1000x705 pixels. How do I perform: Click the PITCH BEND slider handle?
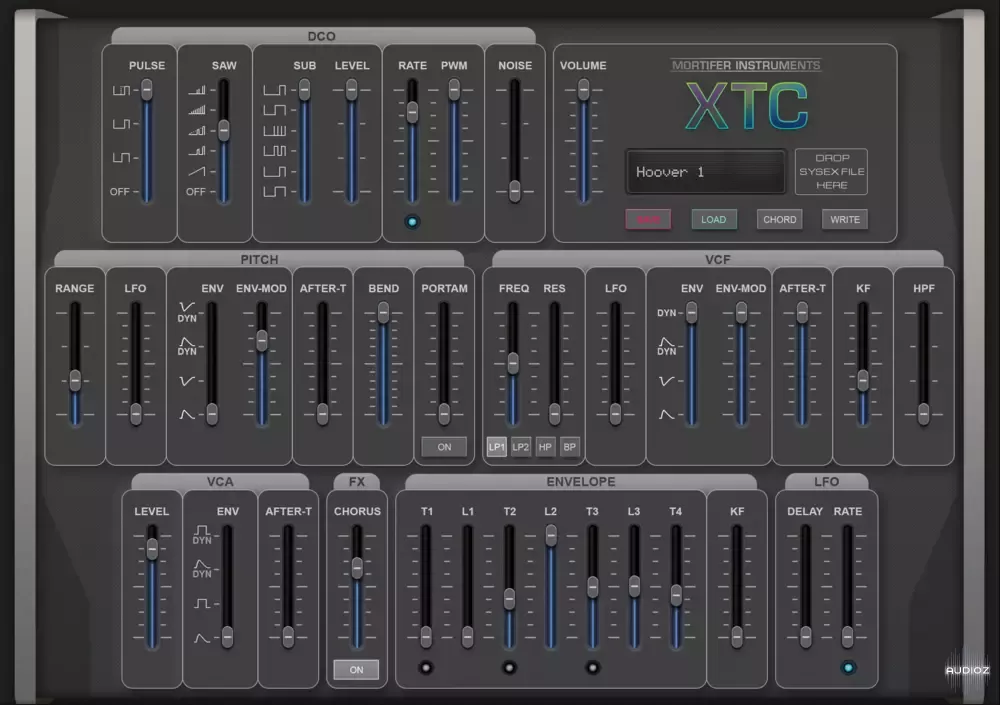[383, 312]
